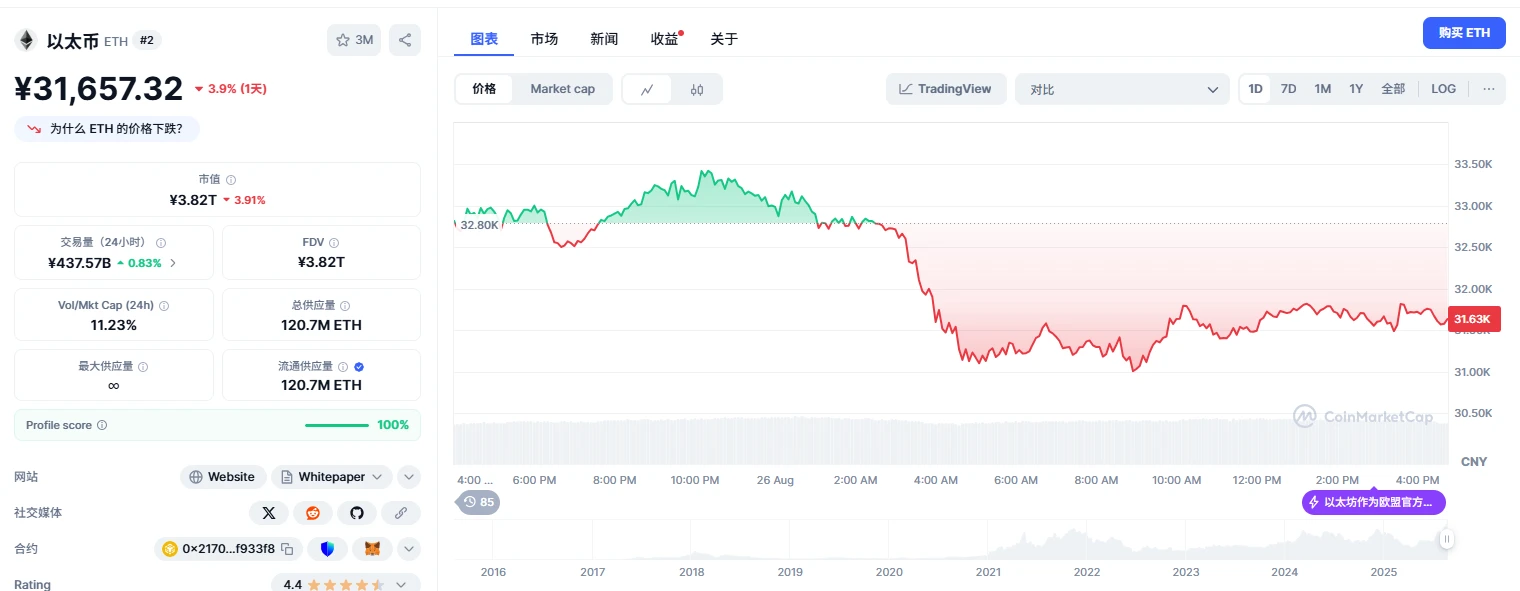Open the Reddit community icon
This screenshot has width=1520, height=591.
(x=312, y=513)
